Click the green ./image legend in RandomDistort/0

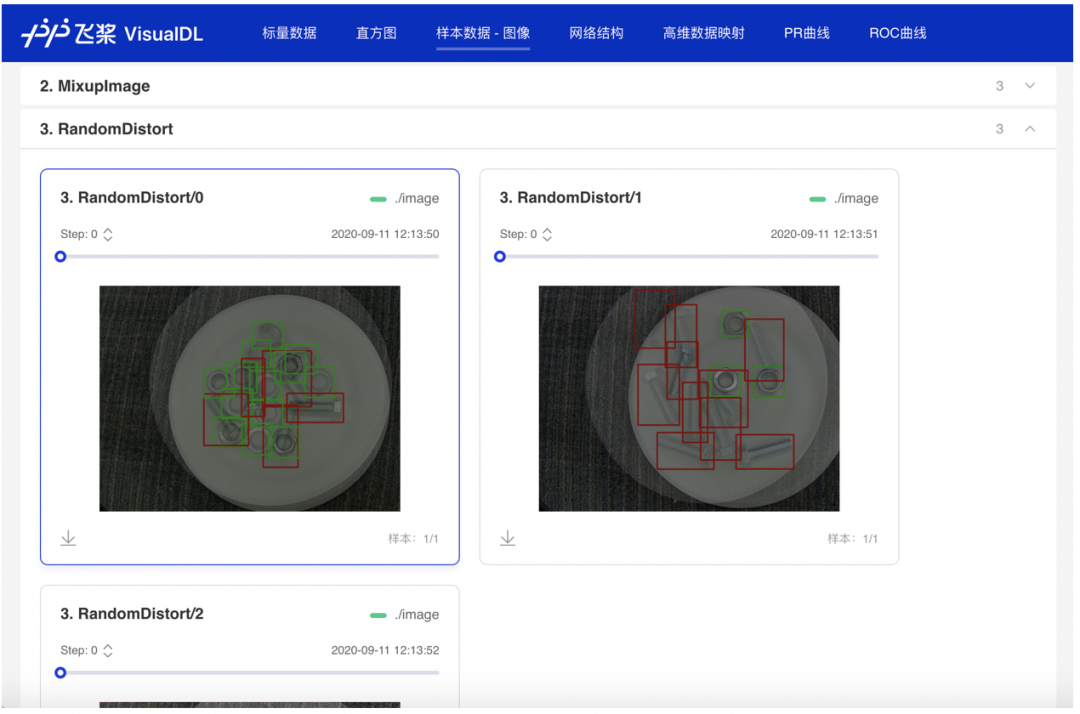(x=404, y=198)
